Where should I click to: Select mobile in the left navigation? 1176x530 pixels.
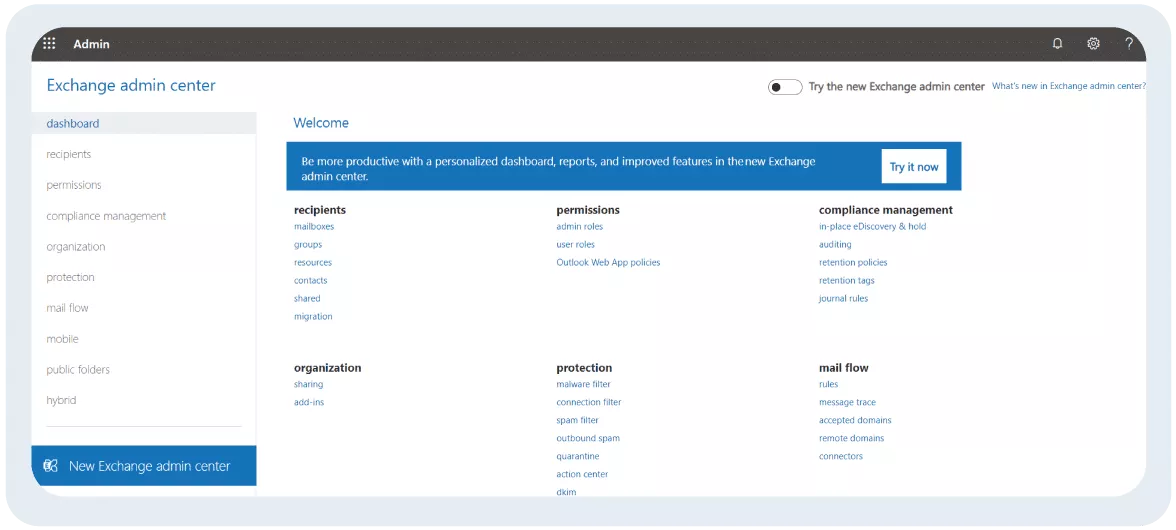tap(62, 339)
